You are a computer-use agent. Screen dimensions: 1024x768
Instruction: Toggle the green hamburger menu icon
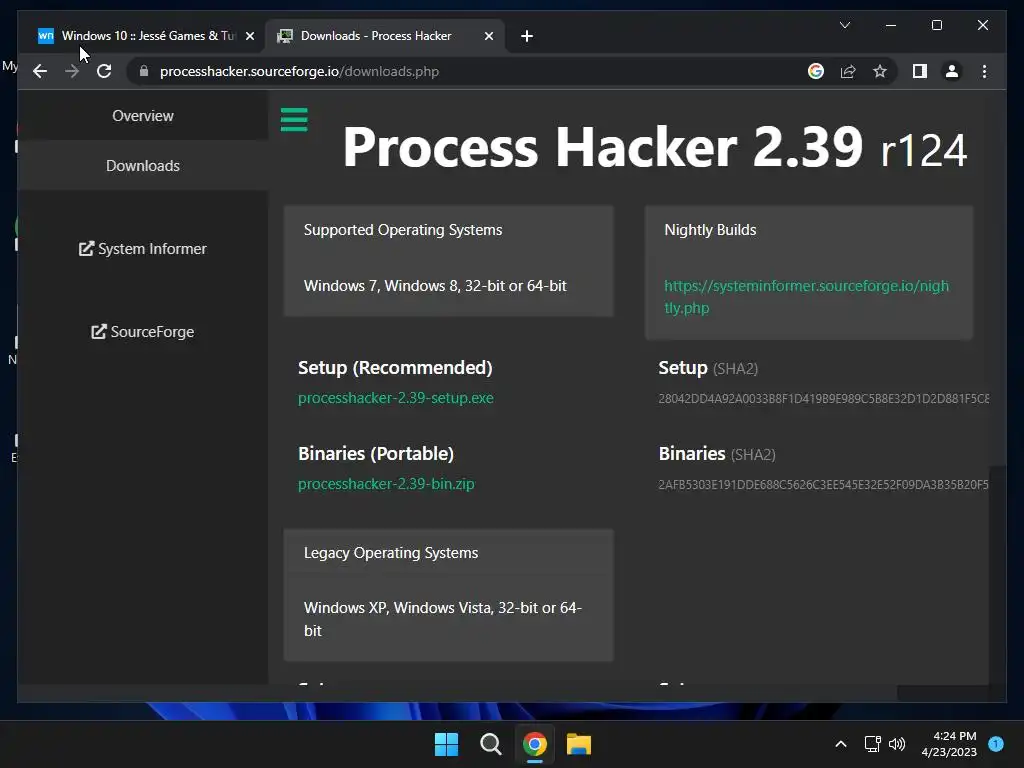294,120
